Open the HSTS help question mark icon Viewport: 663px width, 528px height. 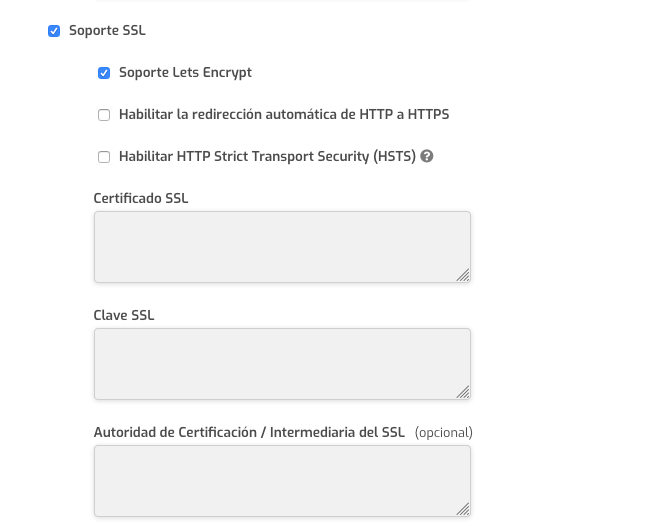[x=427, y=156]
